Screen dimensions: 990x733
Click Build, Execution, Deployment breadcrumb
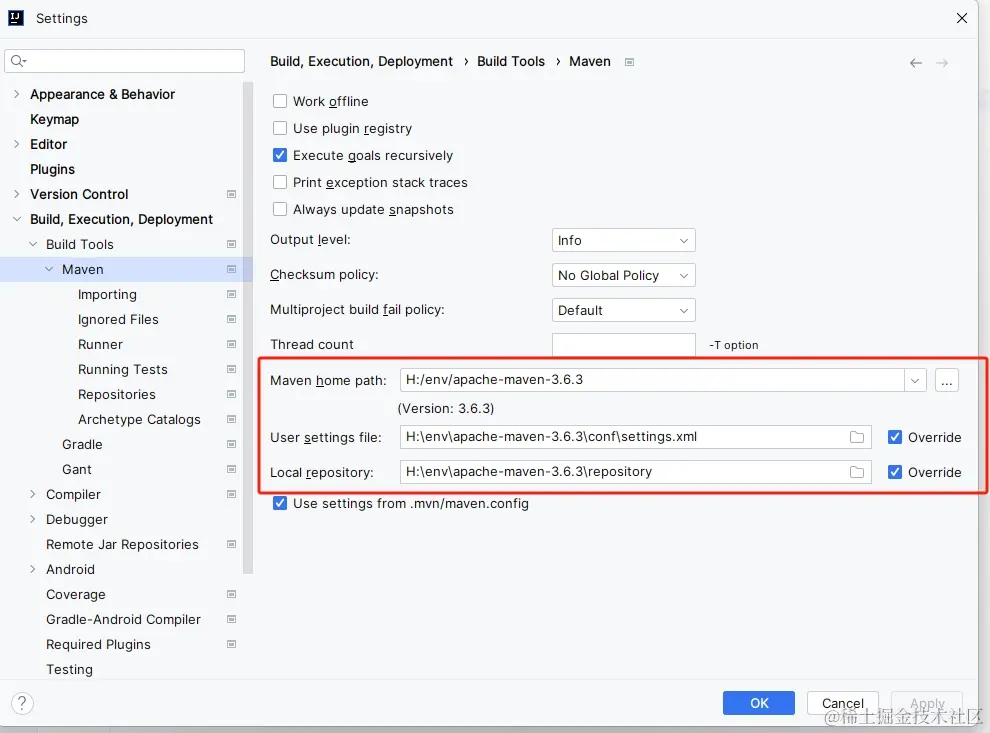361,62
